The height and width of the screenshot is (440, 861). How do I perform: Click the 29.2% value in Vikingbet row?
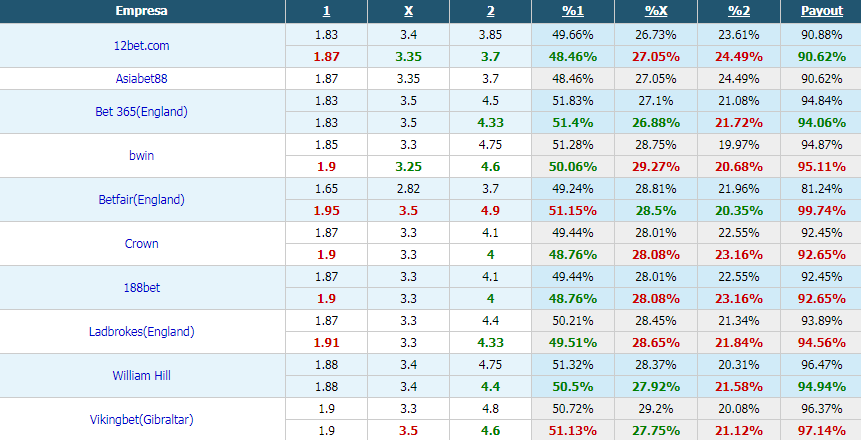(656, 408)
